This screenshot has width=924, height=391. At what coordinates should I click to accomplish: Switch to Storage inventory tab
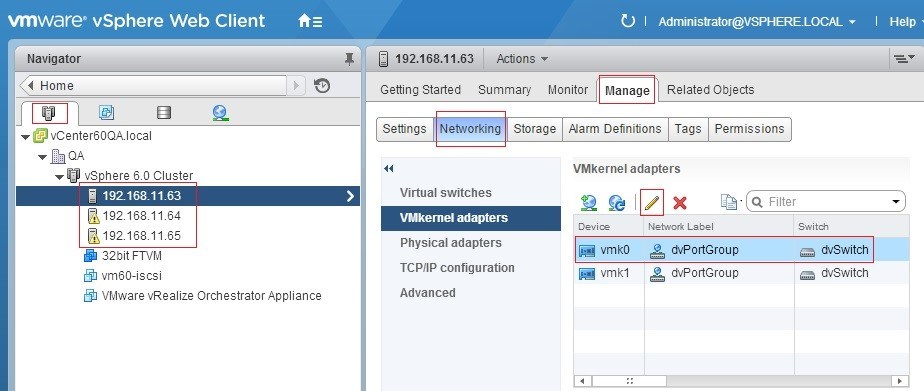coord(164,112)
